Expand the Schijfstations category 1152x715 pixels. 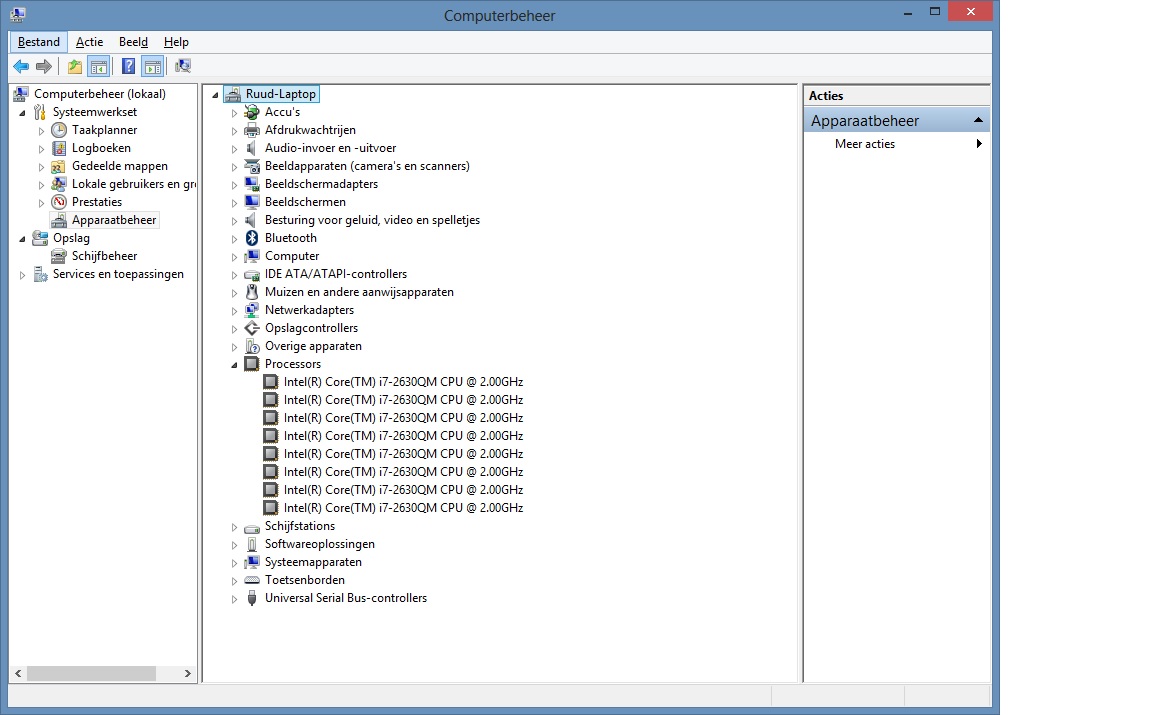coord(234,527)
